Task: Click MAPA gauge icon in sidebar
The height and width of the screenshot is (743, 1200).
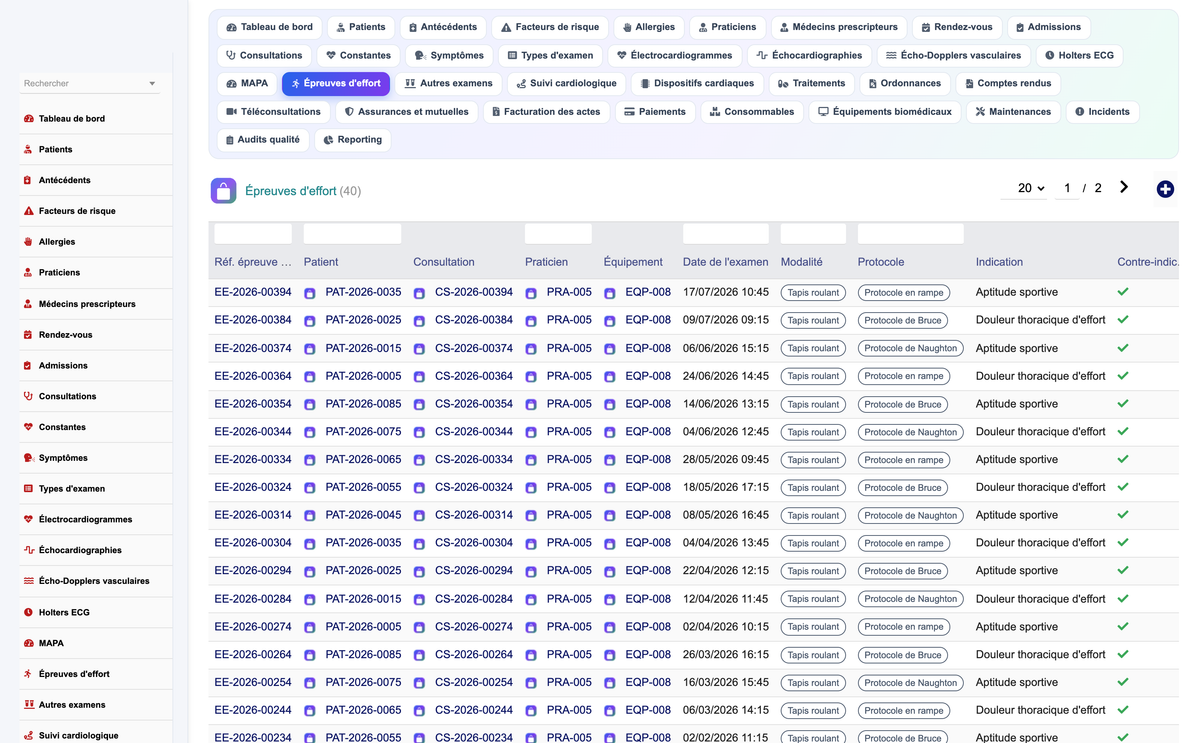Action: [x=28, y=643]
